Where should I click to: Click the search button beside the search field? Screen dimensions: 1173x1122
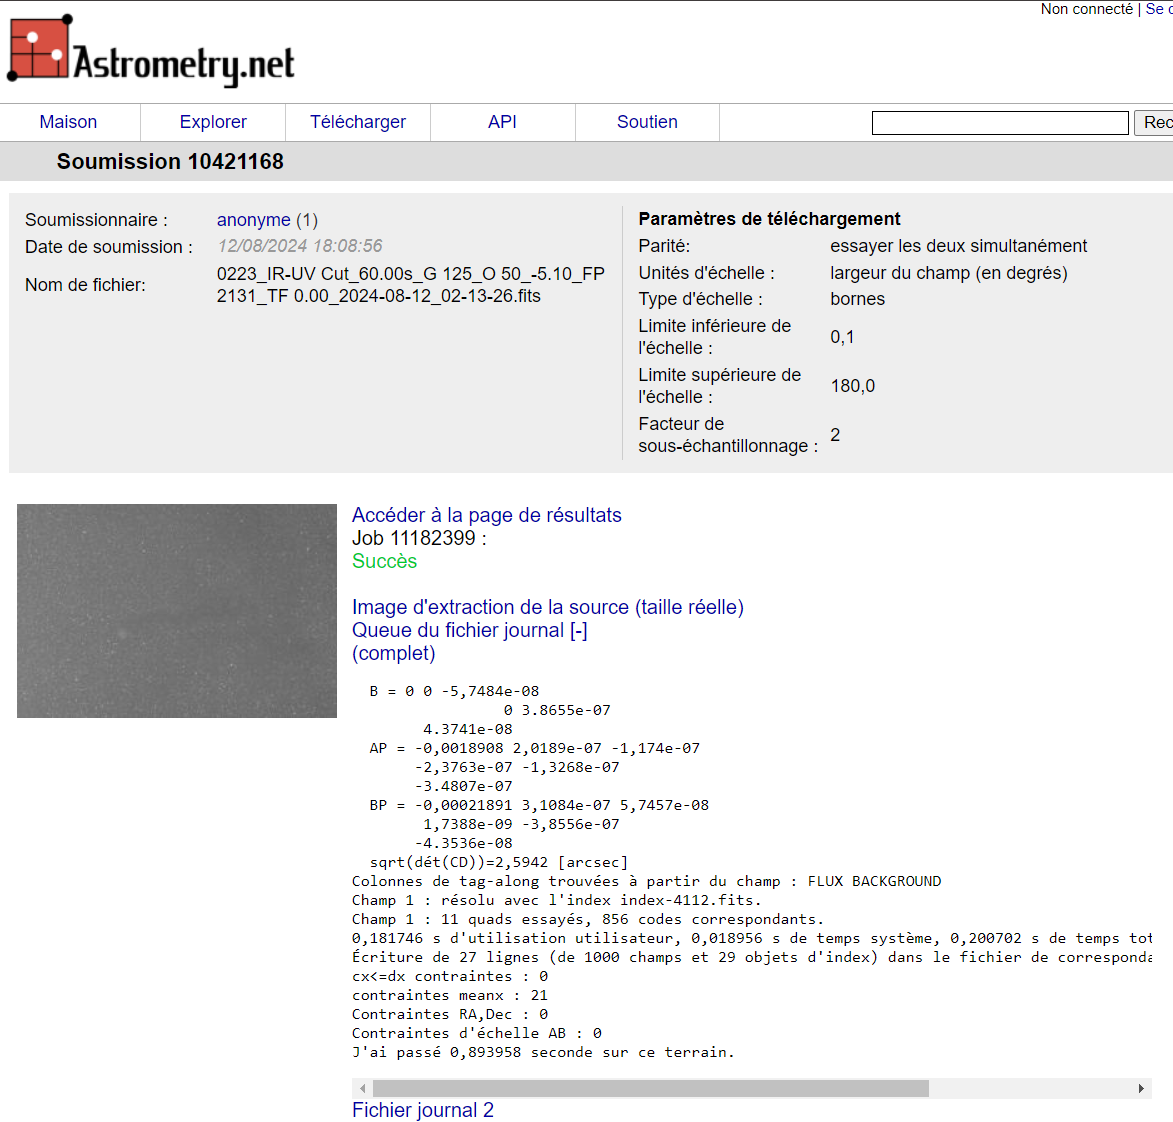coord(1154,123)
